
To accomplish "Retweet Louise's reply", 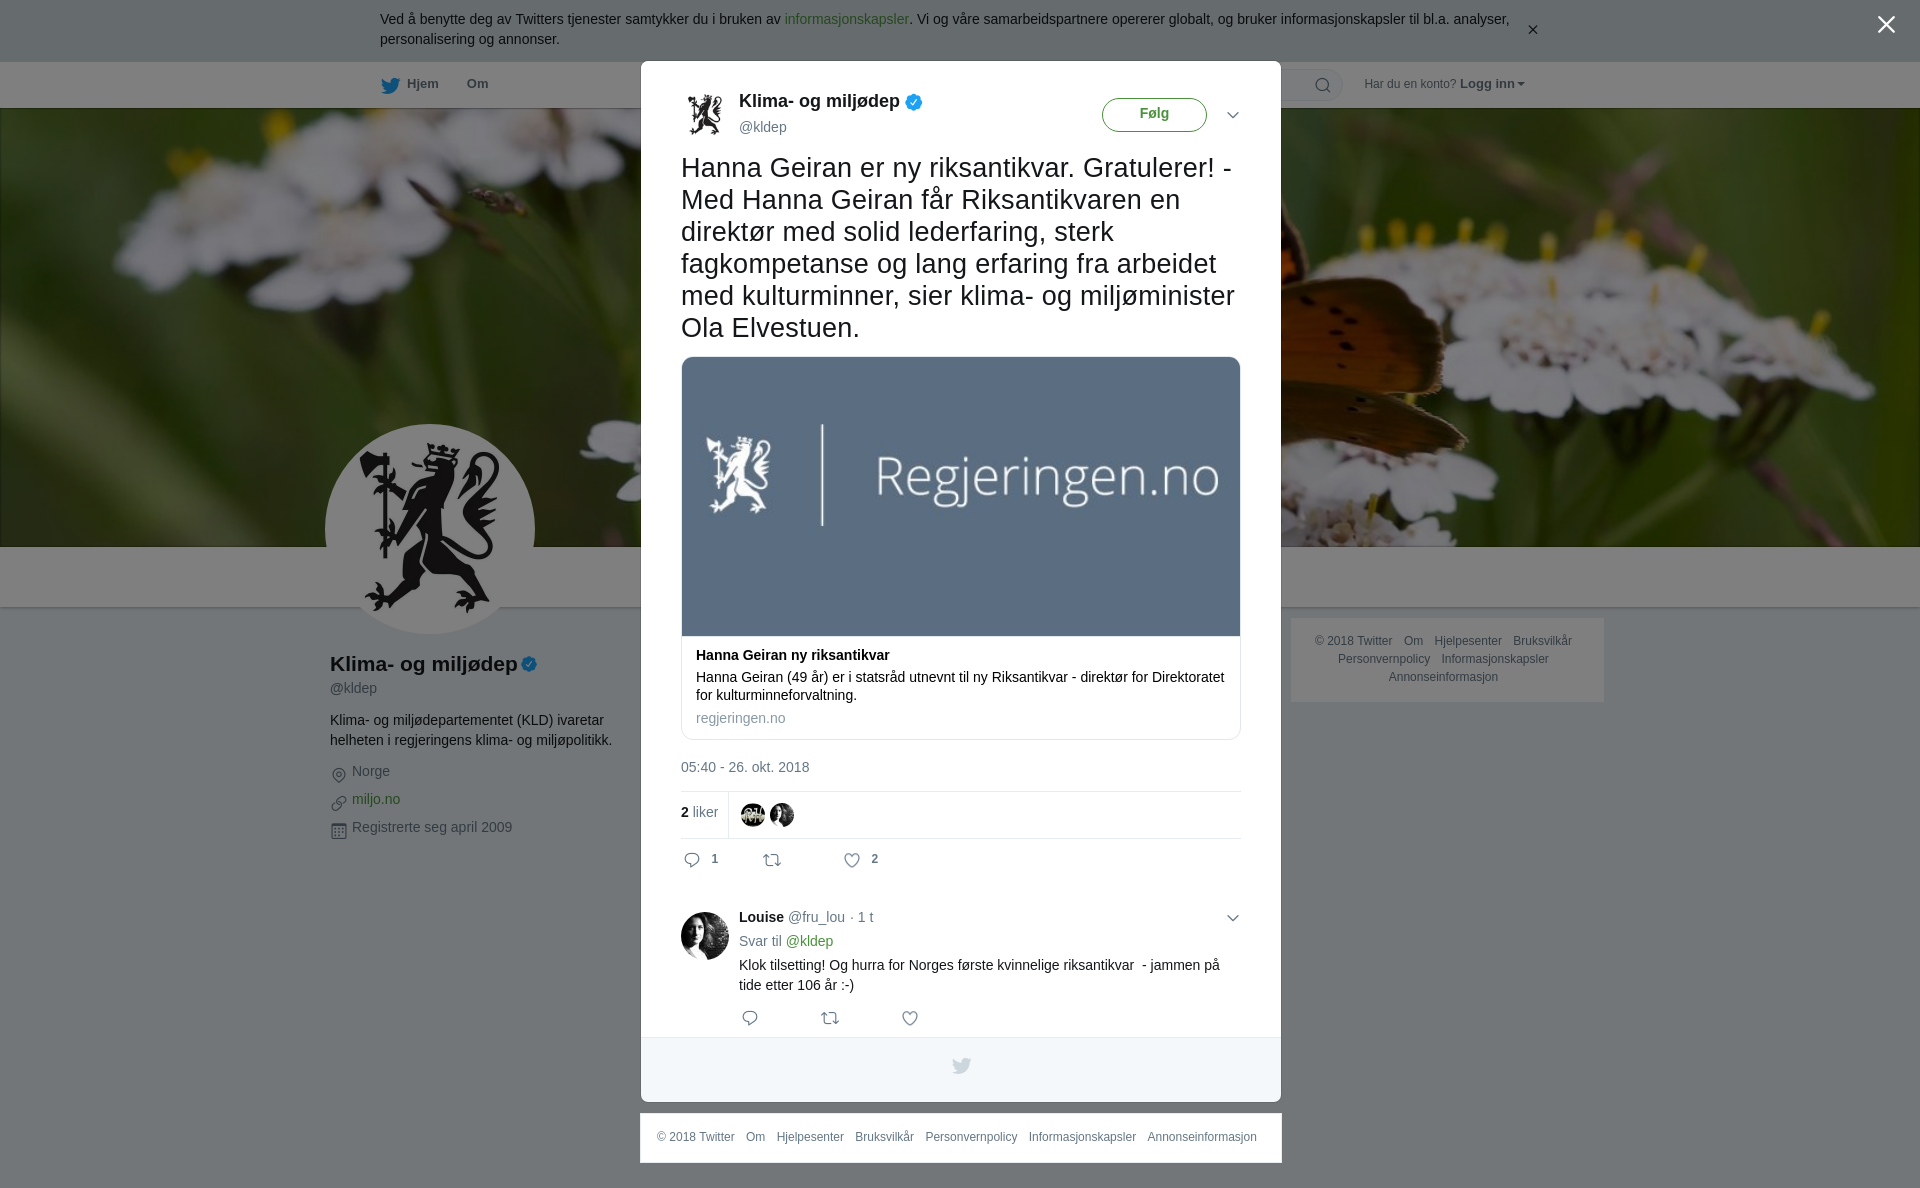I will tap(830, 1018).
